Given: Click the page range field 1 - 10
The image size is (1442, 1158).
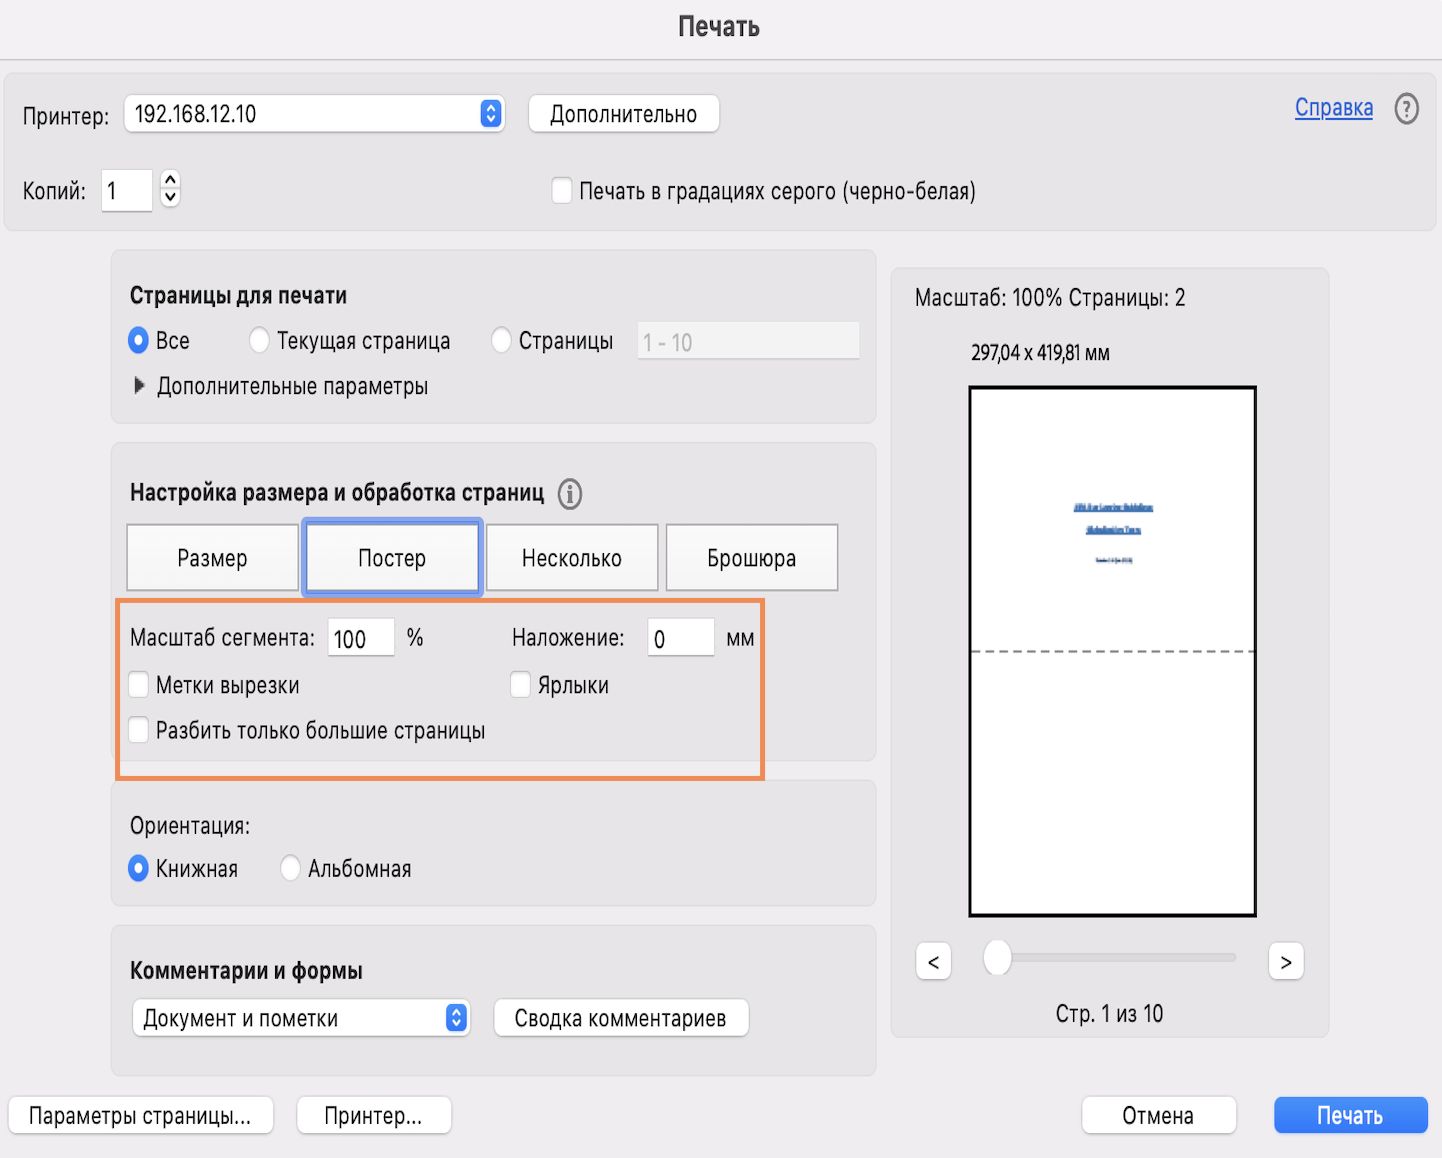Looking at the screenshot, I should pos(748,341).
